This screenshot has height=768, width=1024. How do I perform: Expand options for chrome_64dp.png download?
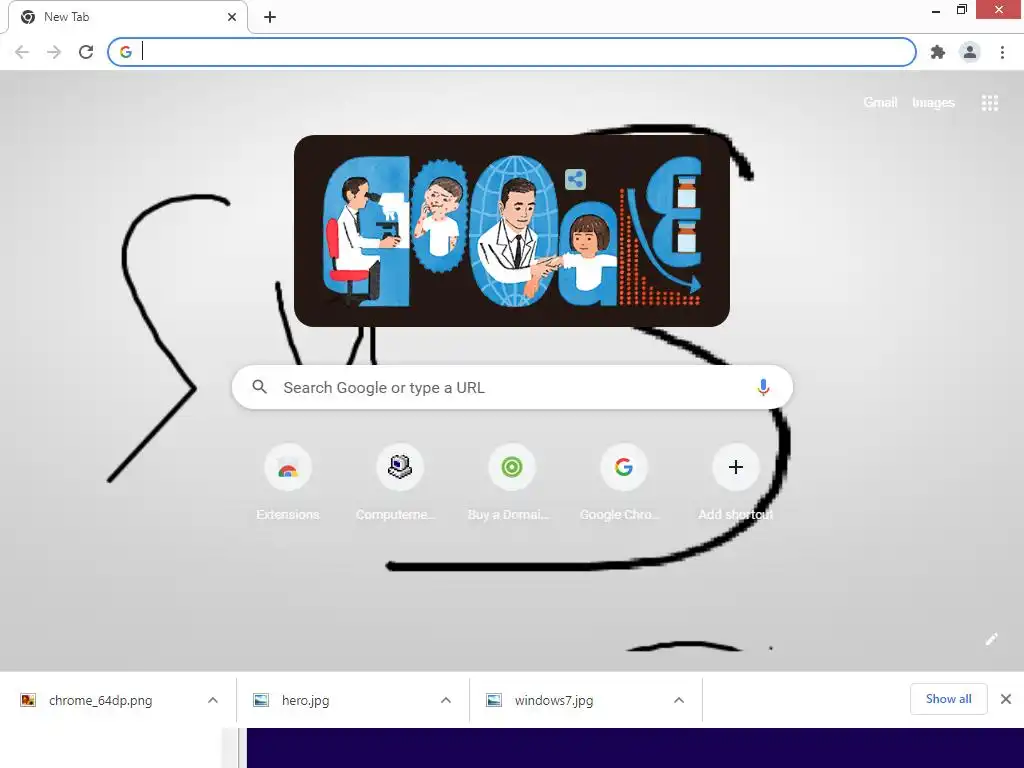(x=213, y=700)
